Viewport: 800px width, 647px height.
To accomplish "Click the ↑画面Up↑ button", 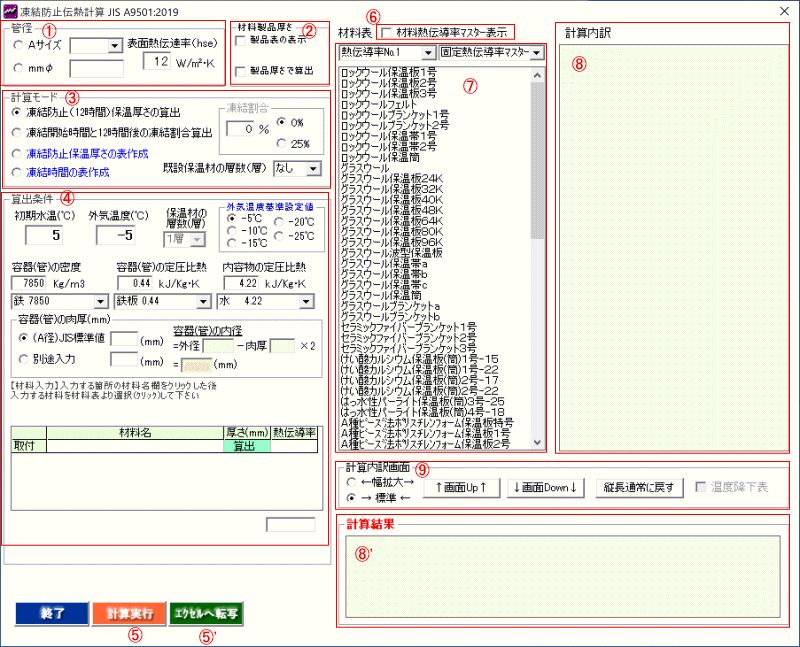I will pos(460,487).
